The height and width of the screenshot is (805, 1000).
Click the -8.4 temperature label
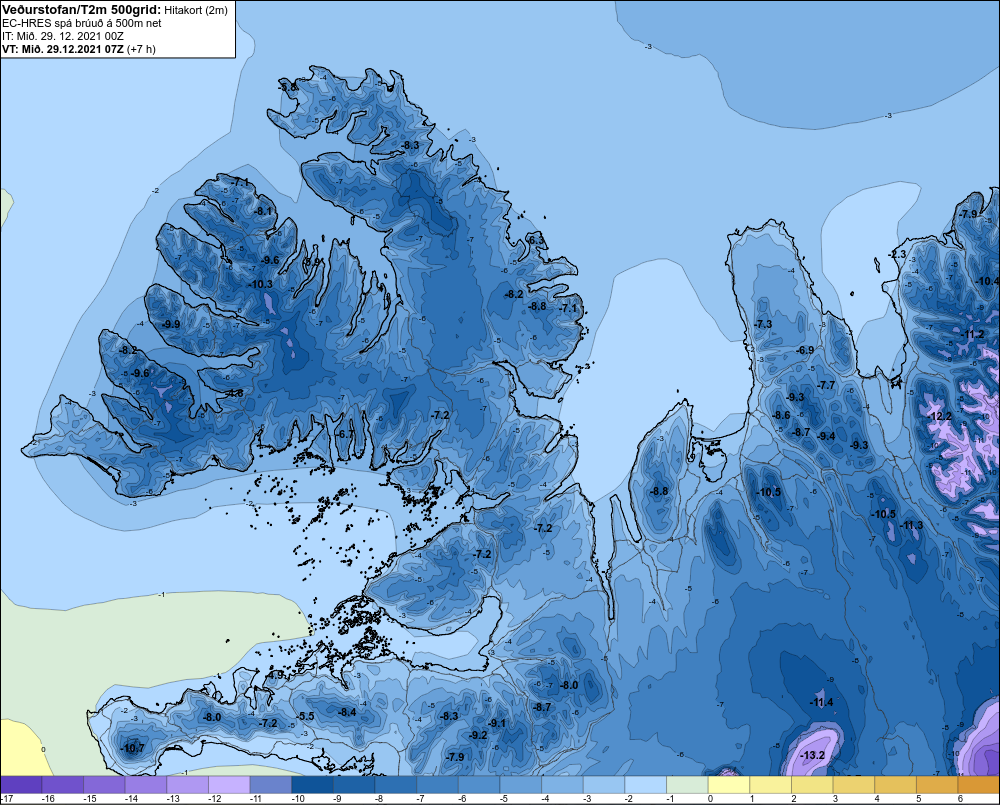348,712
